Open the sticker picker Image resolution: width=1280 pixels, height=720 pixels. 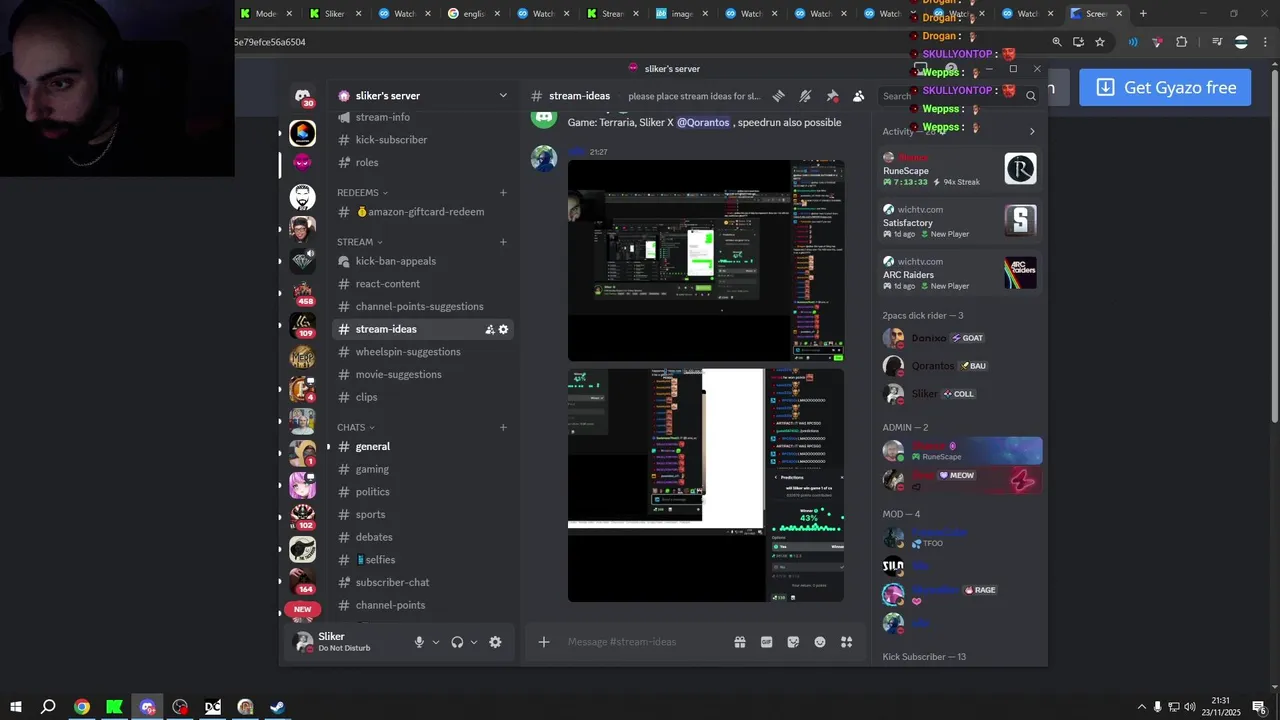(x=793, y=642)
